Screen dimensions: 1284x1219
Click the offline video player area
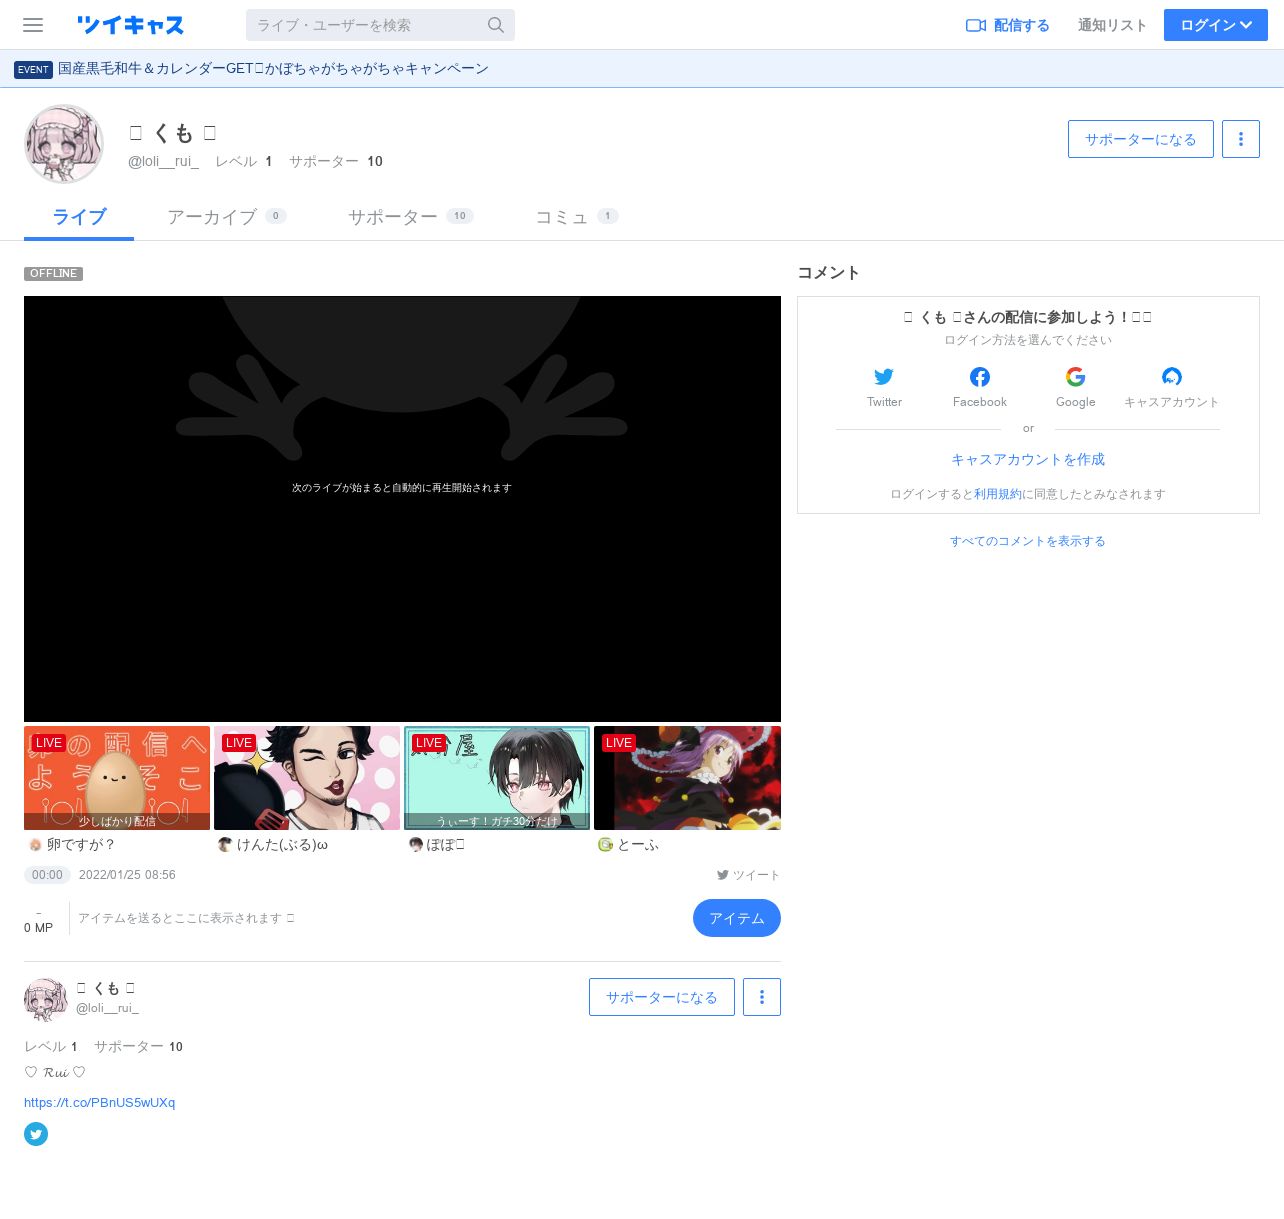point(402,509)
